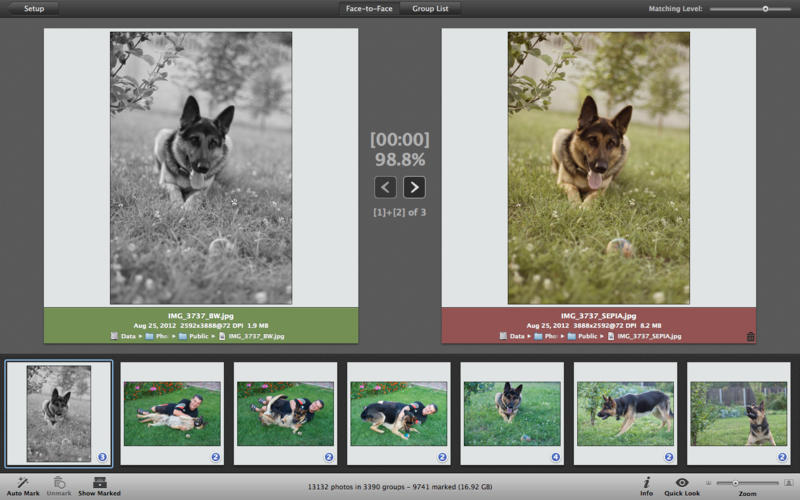
Task: Open the Info panel icon
Action: point(647,482)
